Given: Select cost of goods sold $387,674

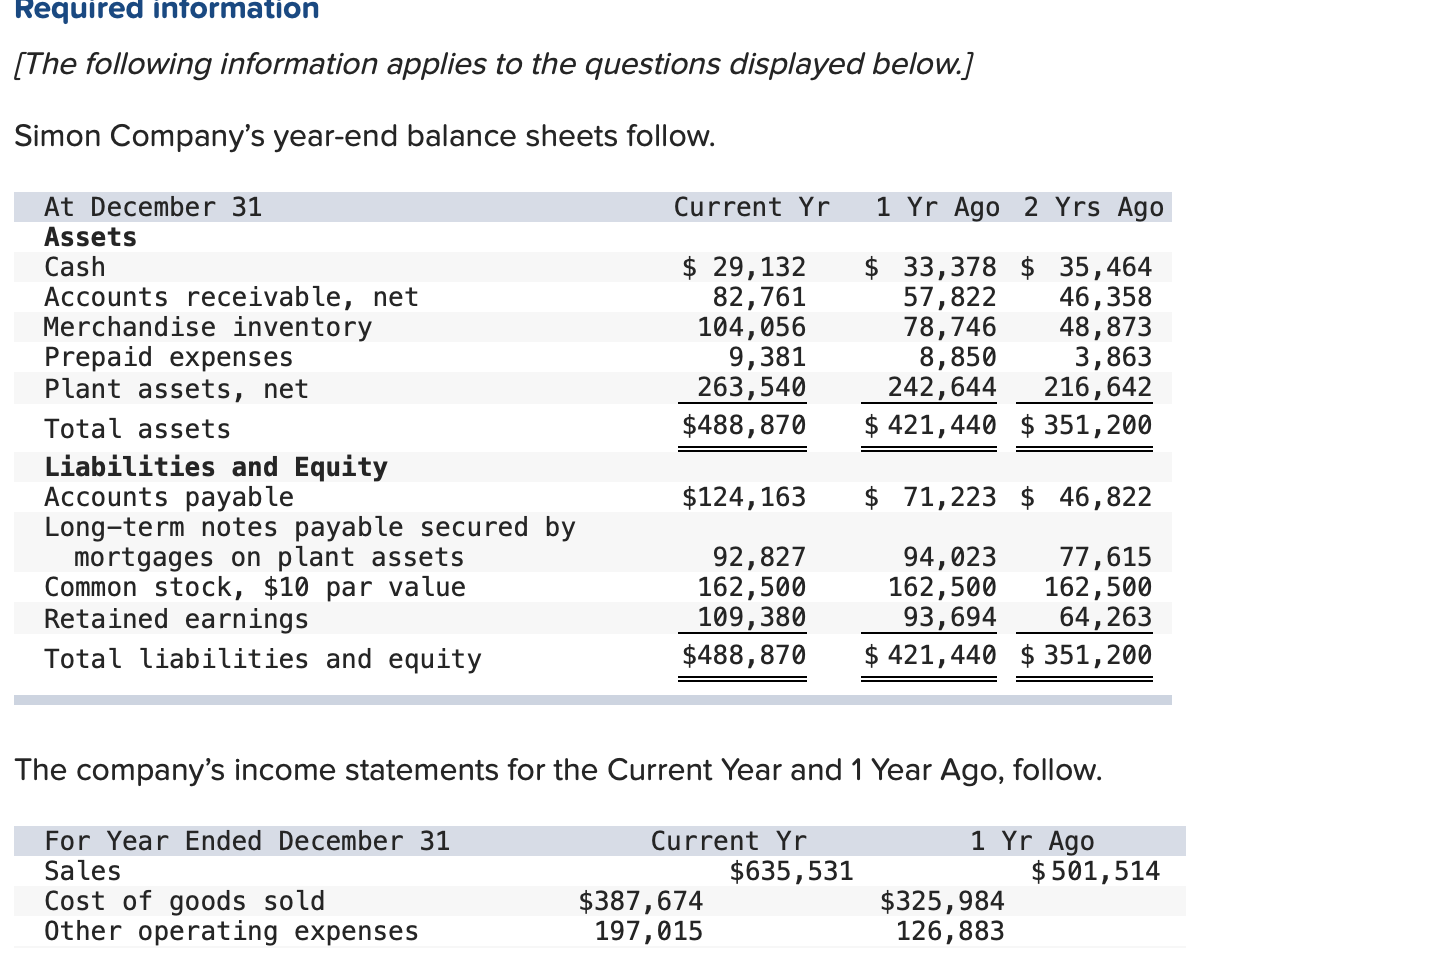Looking at the screenshot, I should click(x=641, y=901).
